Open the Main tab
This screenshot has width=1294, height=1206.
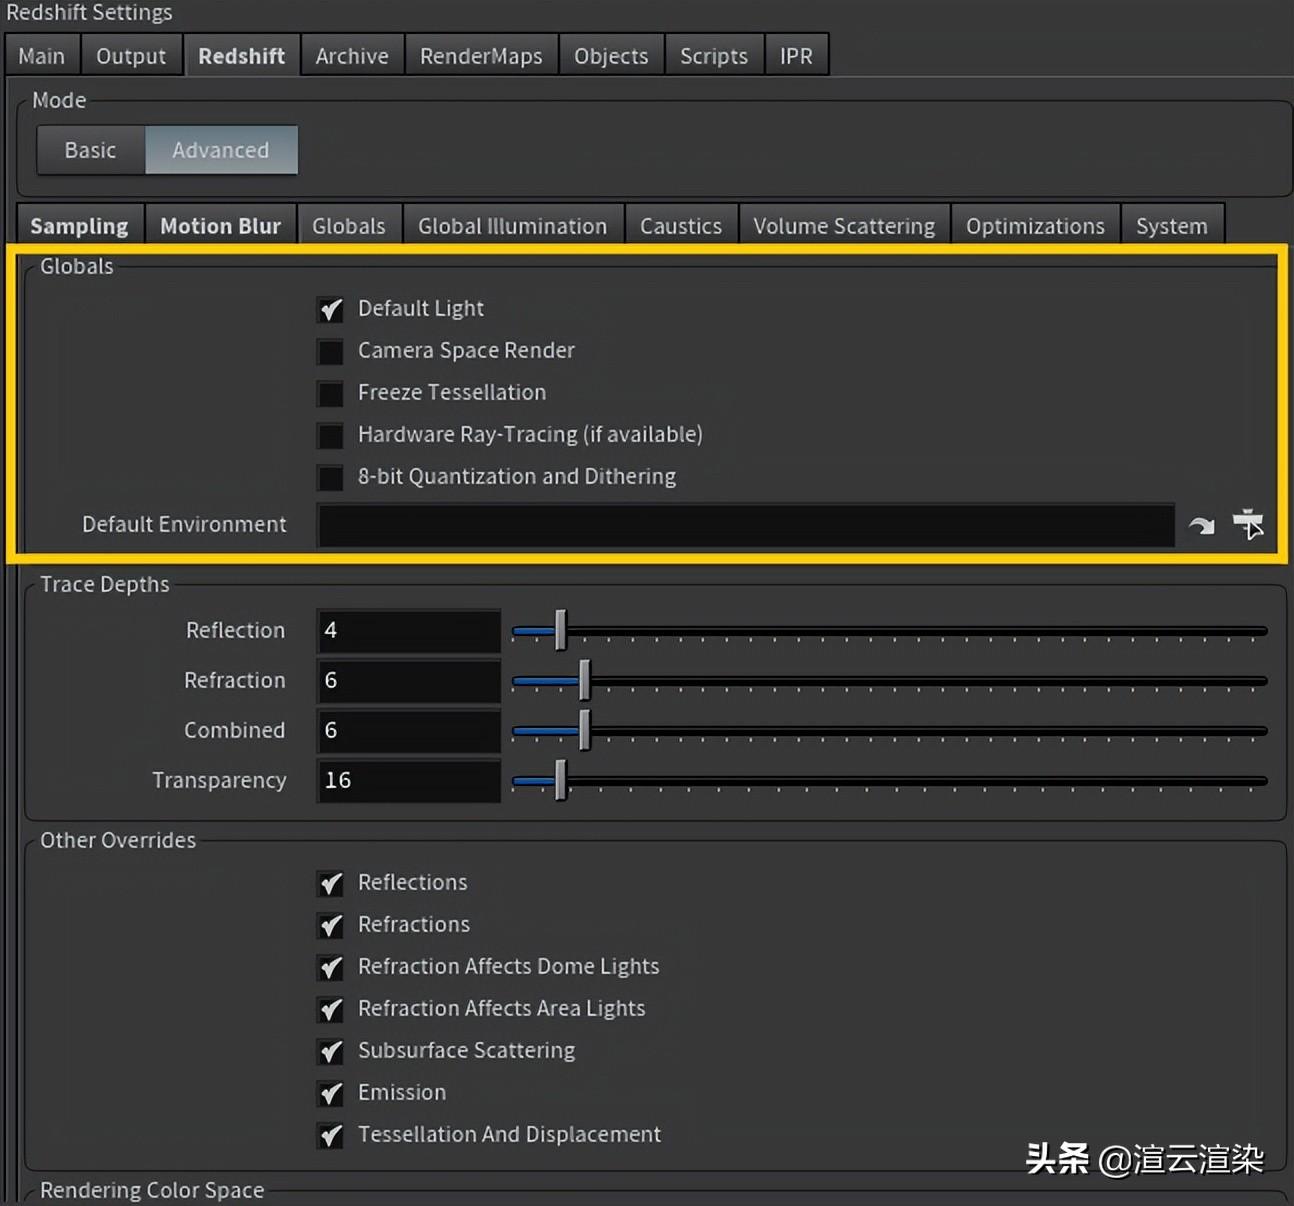(x=42, y=56)
